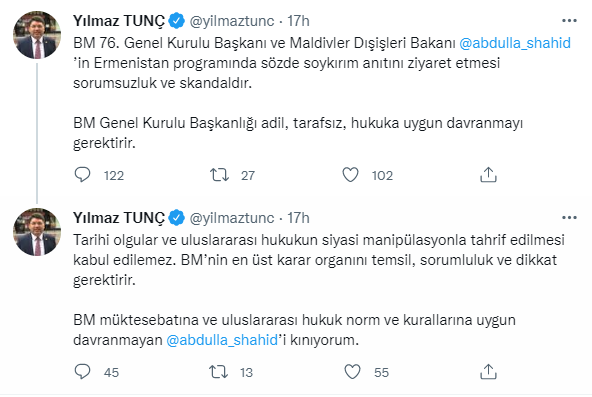Open the 17h timestamp of first tweet
The image size is (592, 397).
click(298, 21)
